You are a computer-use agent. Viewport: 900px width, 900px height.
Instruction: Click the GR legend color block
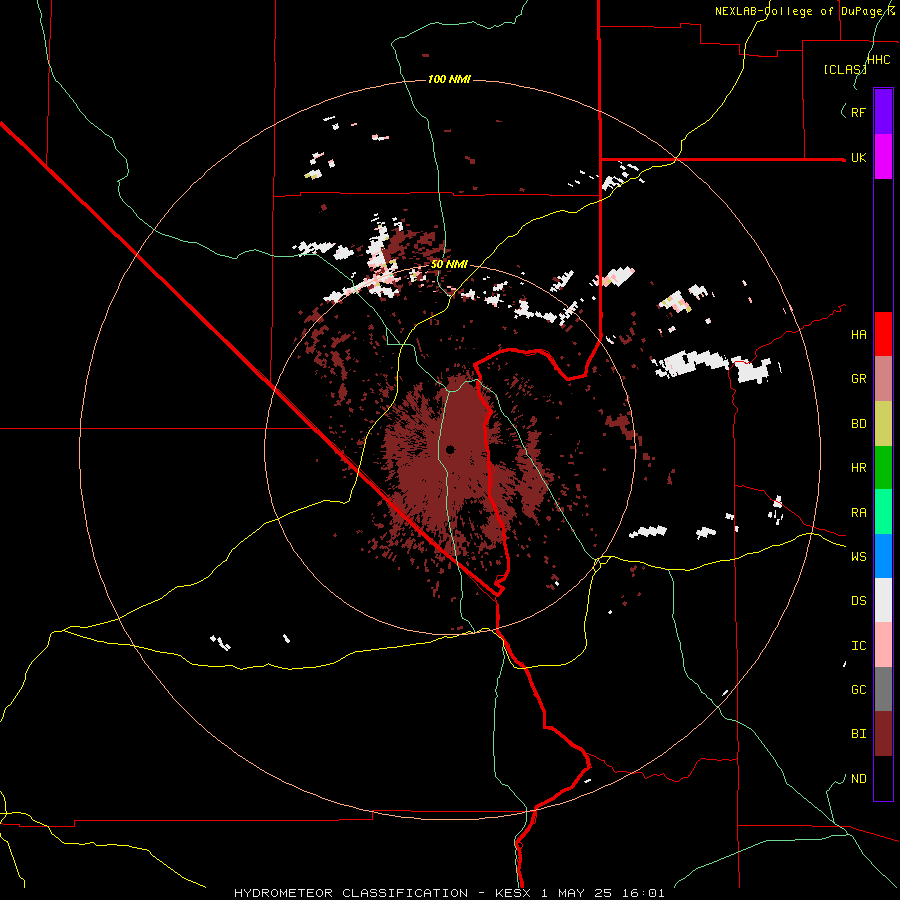pyautogui.click(x=883, y=379)
